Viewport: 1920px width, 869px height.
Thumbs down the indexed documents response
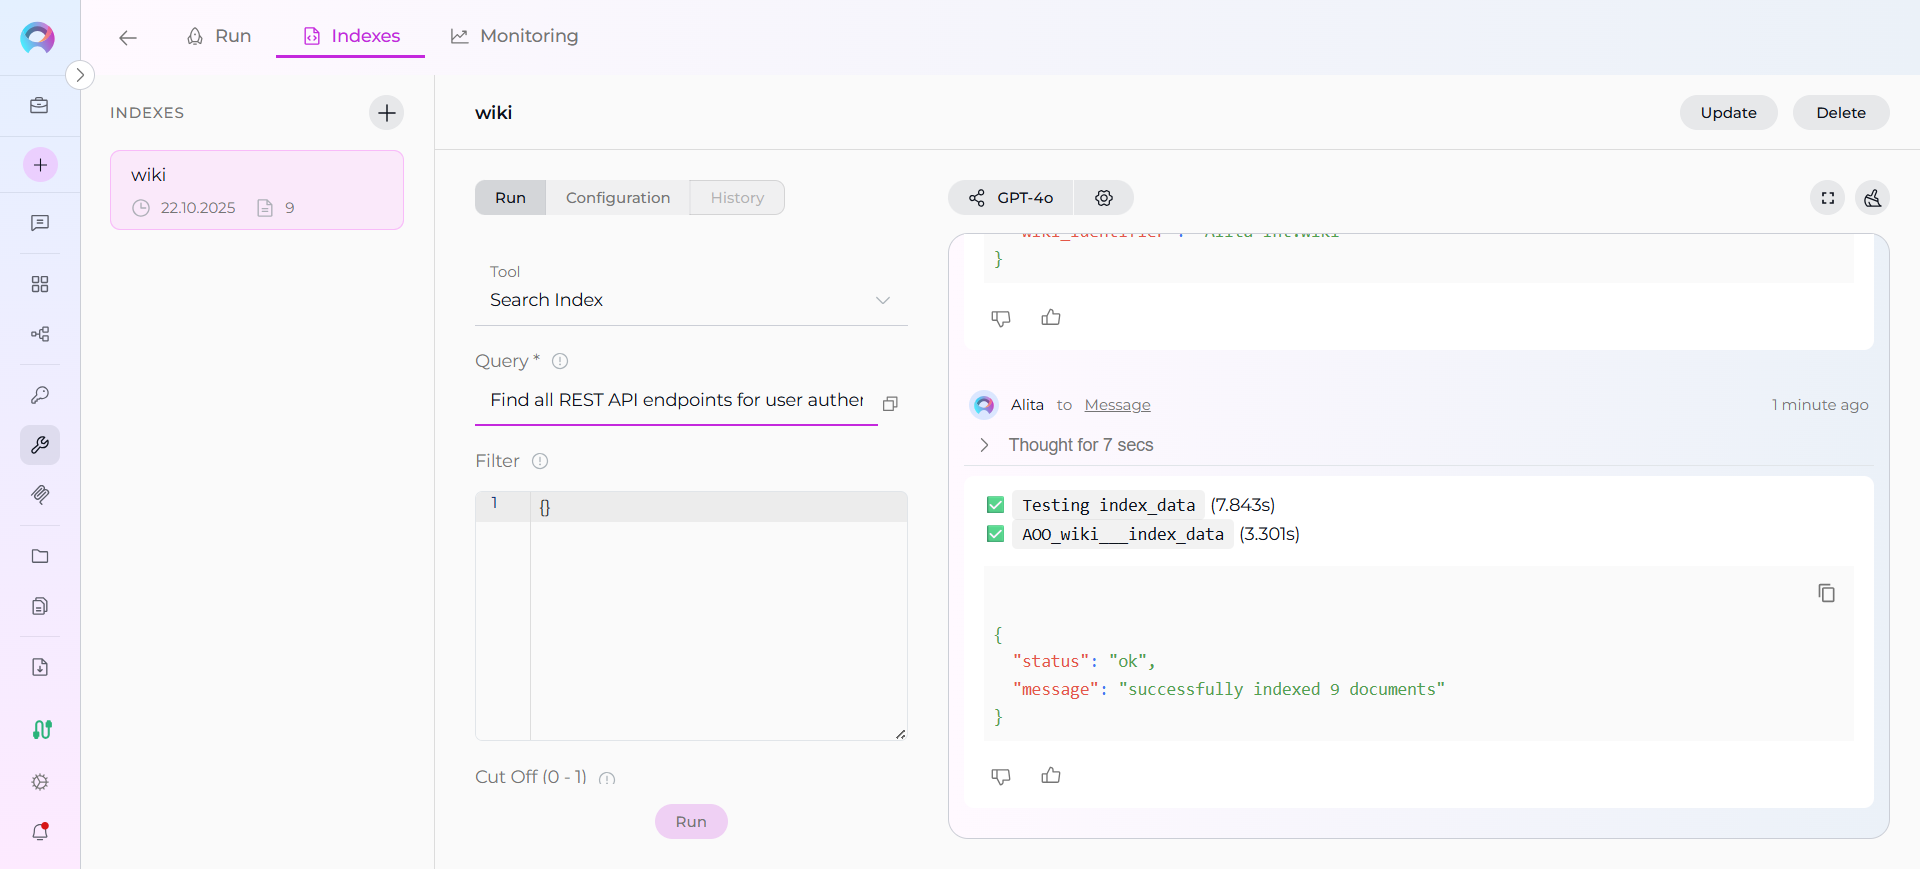tap(1000, 776)
